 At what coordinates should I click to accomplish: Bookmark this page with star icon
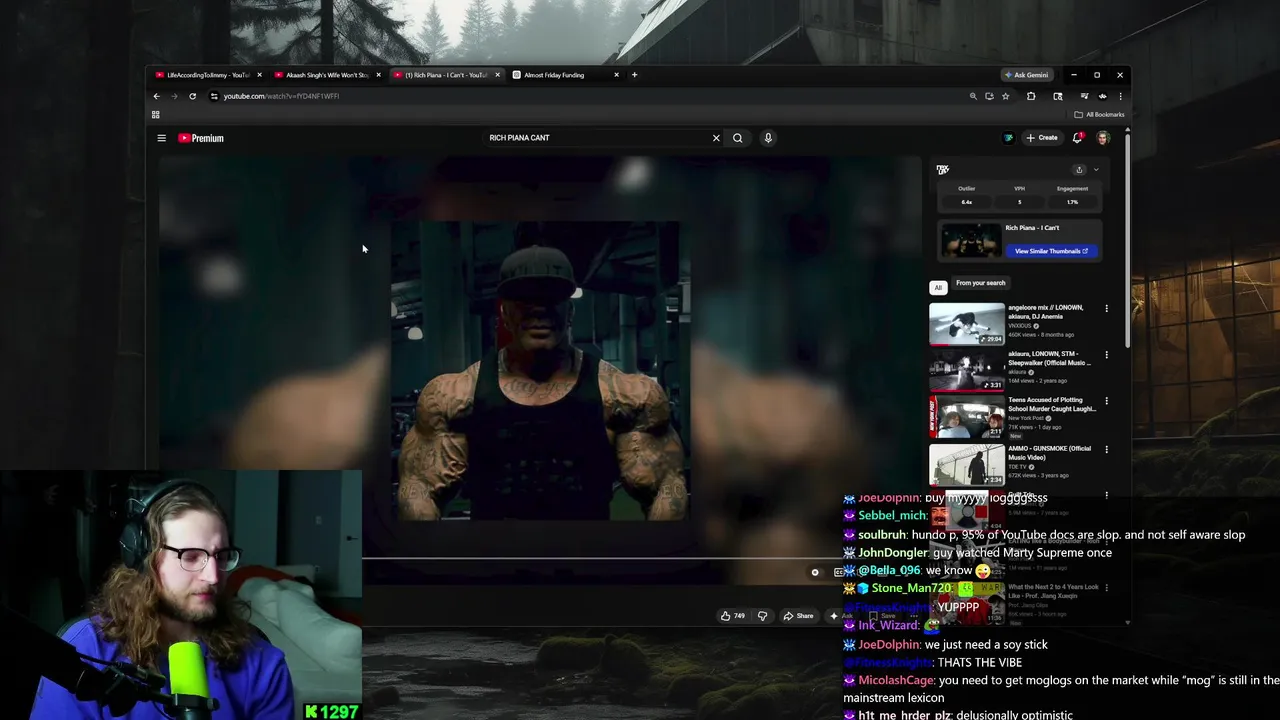[x=1005, y=96]
